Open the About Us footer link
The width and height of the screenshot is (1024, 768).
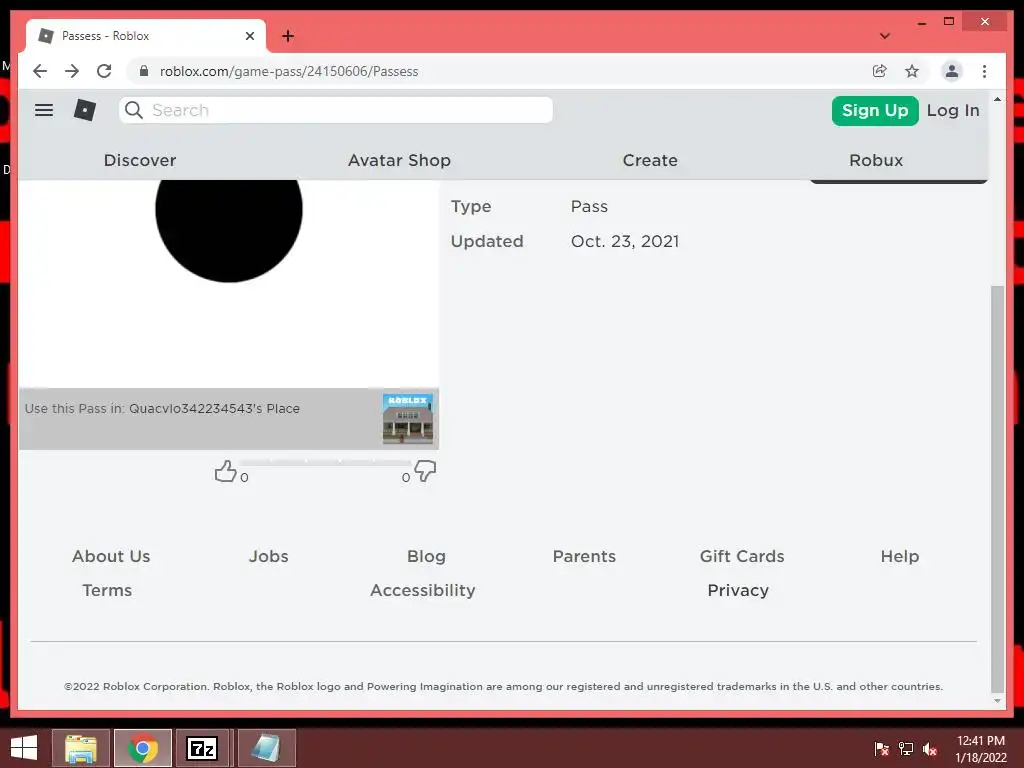[x=111, y=556]
